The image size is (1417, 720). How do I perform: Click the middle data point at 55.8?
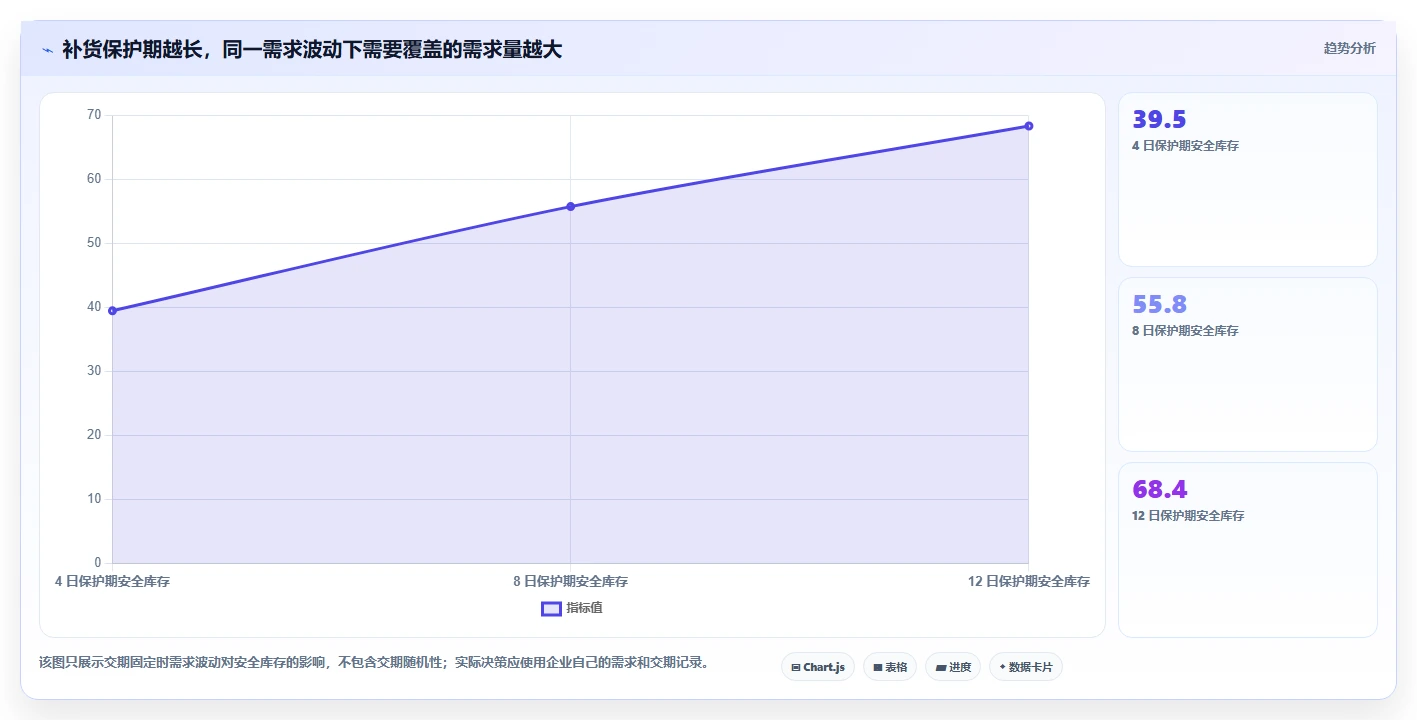(570, 207)
